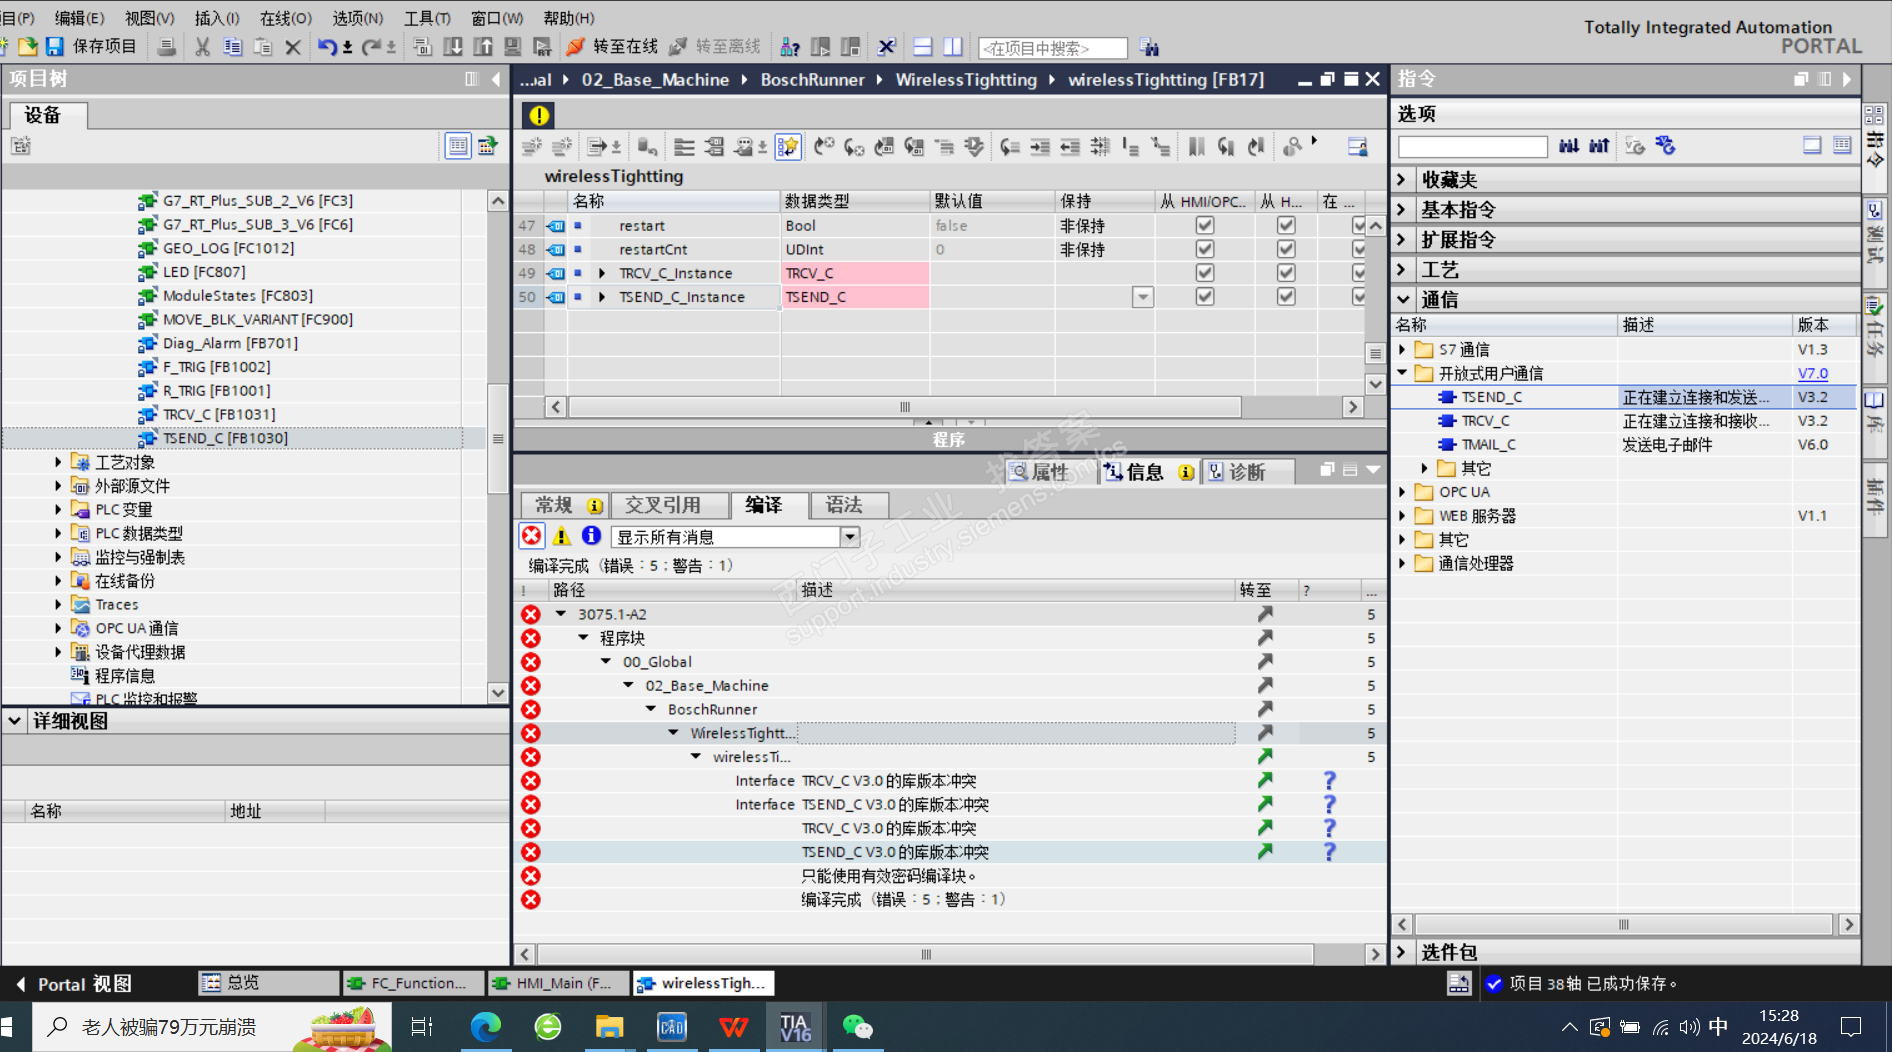
Task: Toggle the 从 H... writable checkbox for restart
Action: [x=1286, y=226]
